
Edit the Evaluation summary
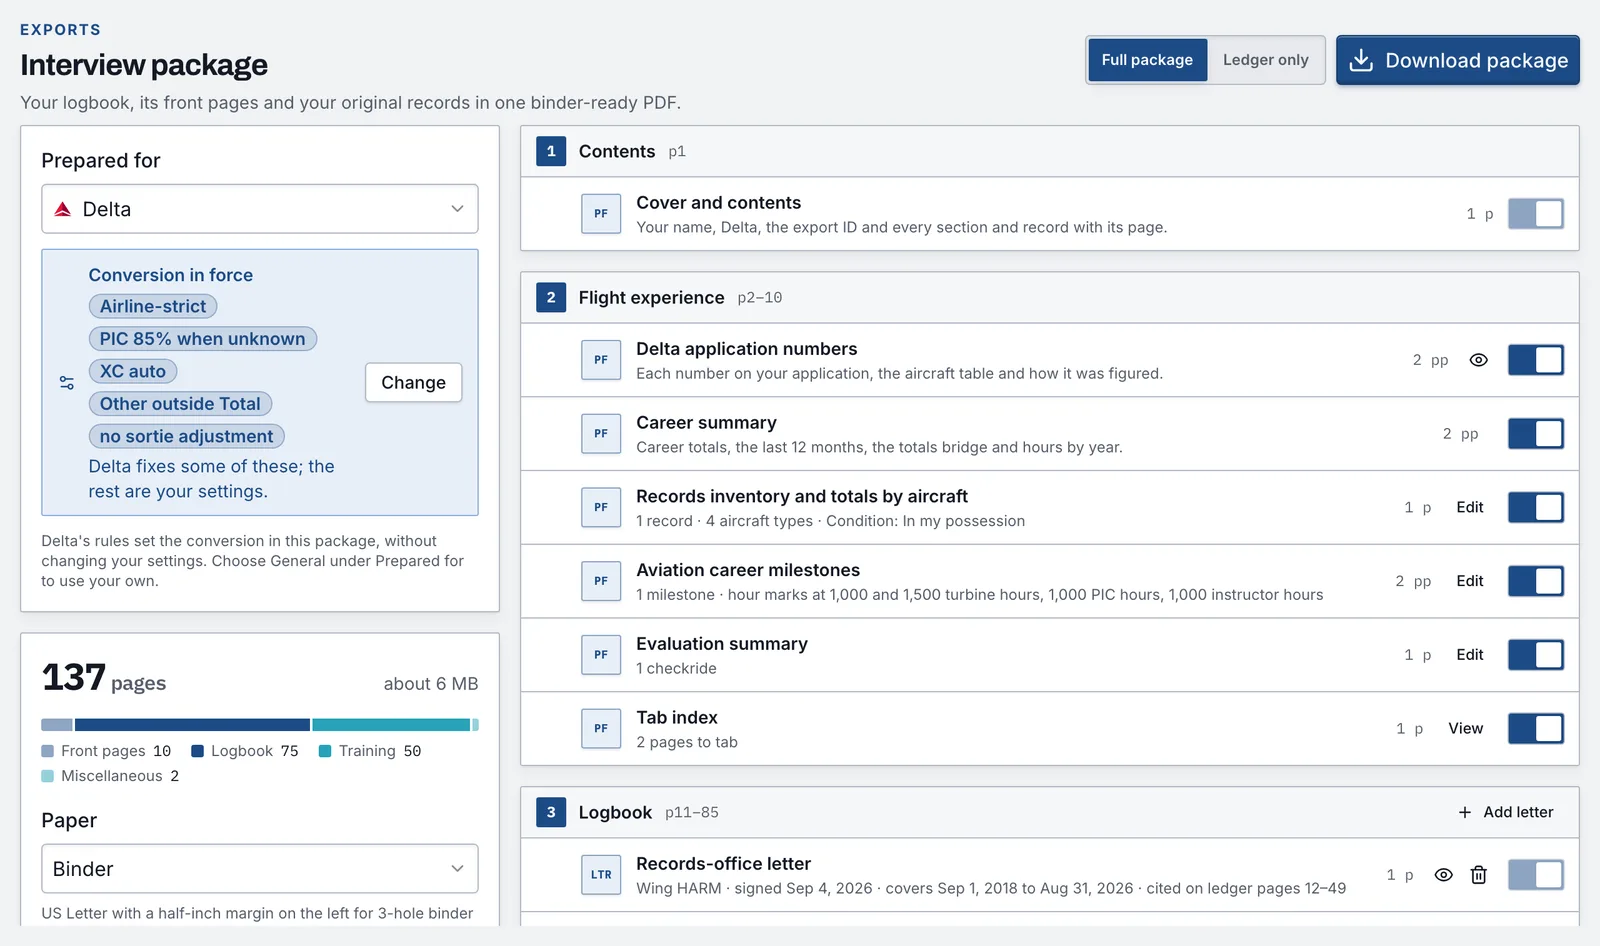coord(1470,654)
